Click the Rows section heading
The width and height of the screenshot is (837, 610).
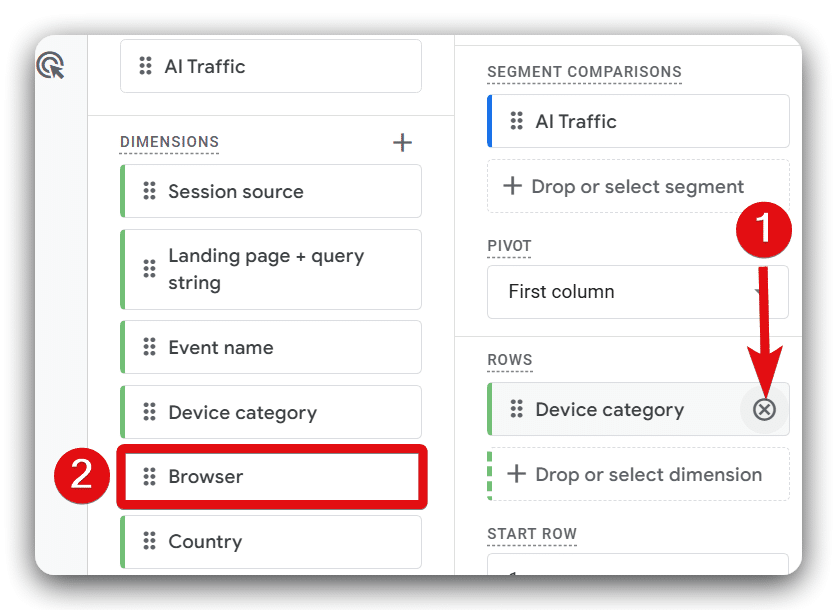coord(510,360)
